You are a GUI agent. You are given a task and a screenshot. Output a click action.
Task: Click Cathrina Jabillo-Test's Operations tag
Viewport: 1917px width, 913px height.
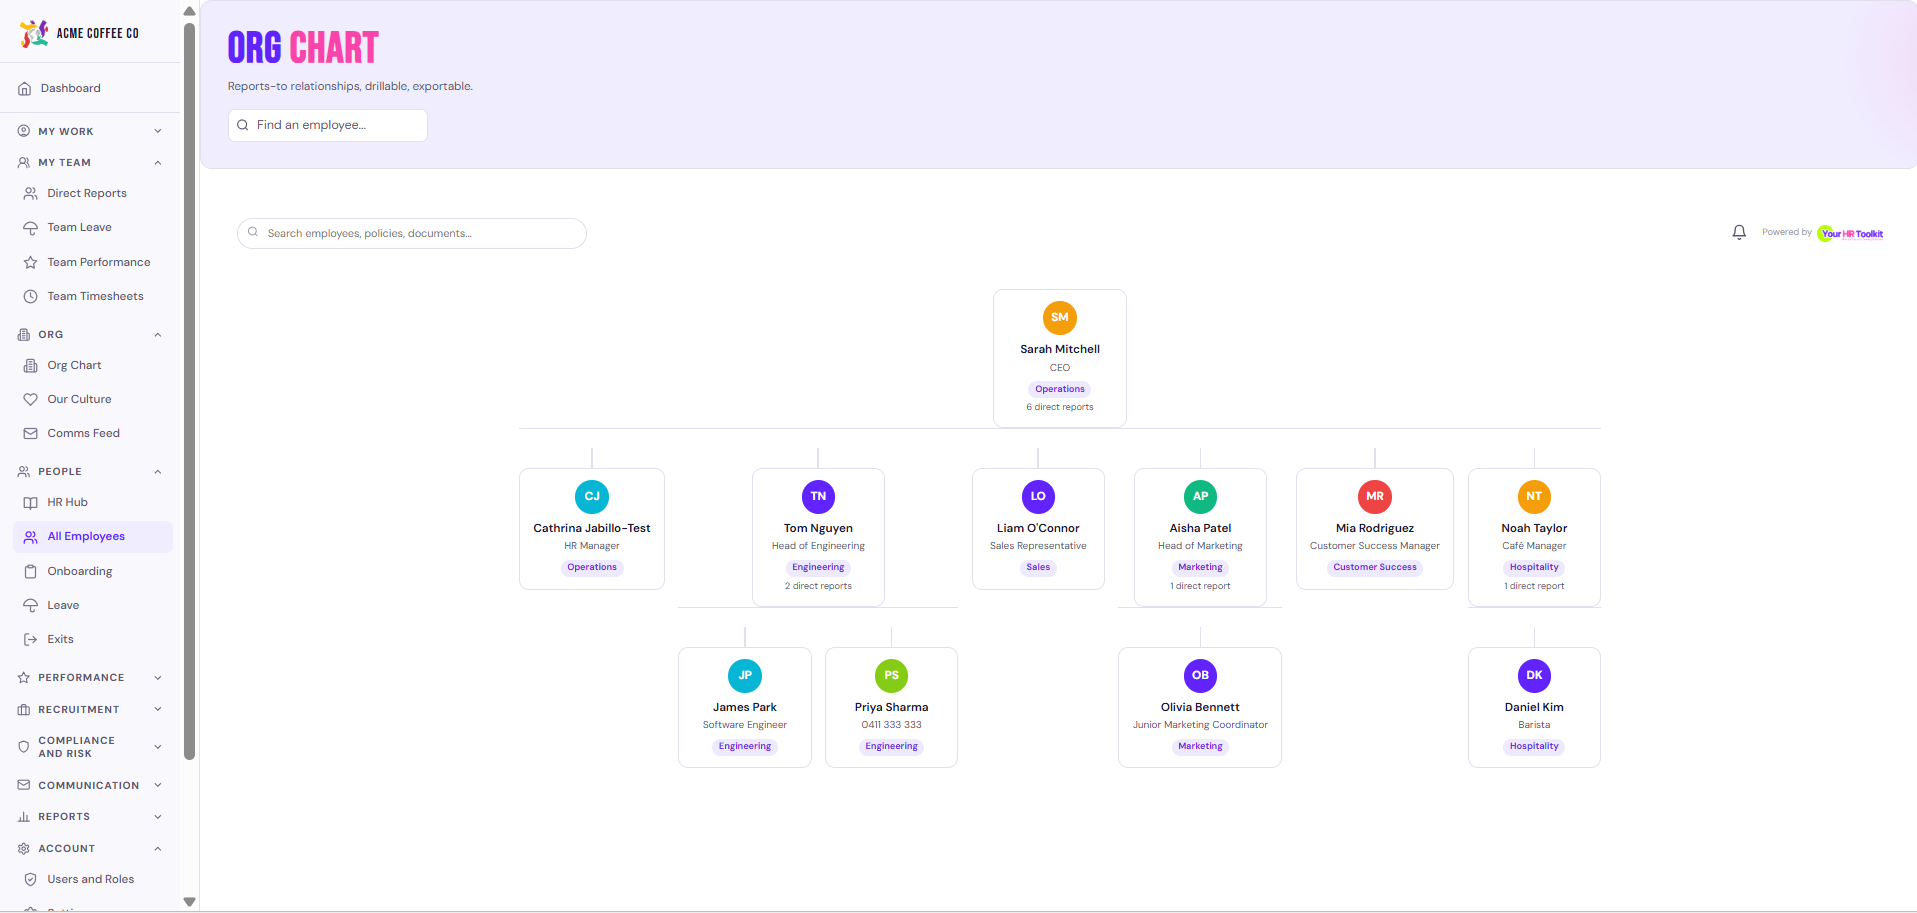coord(592,567)
